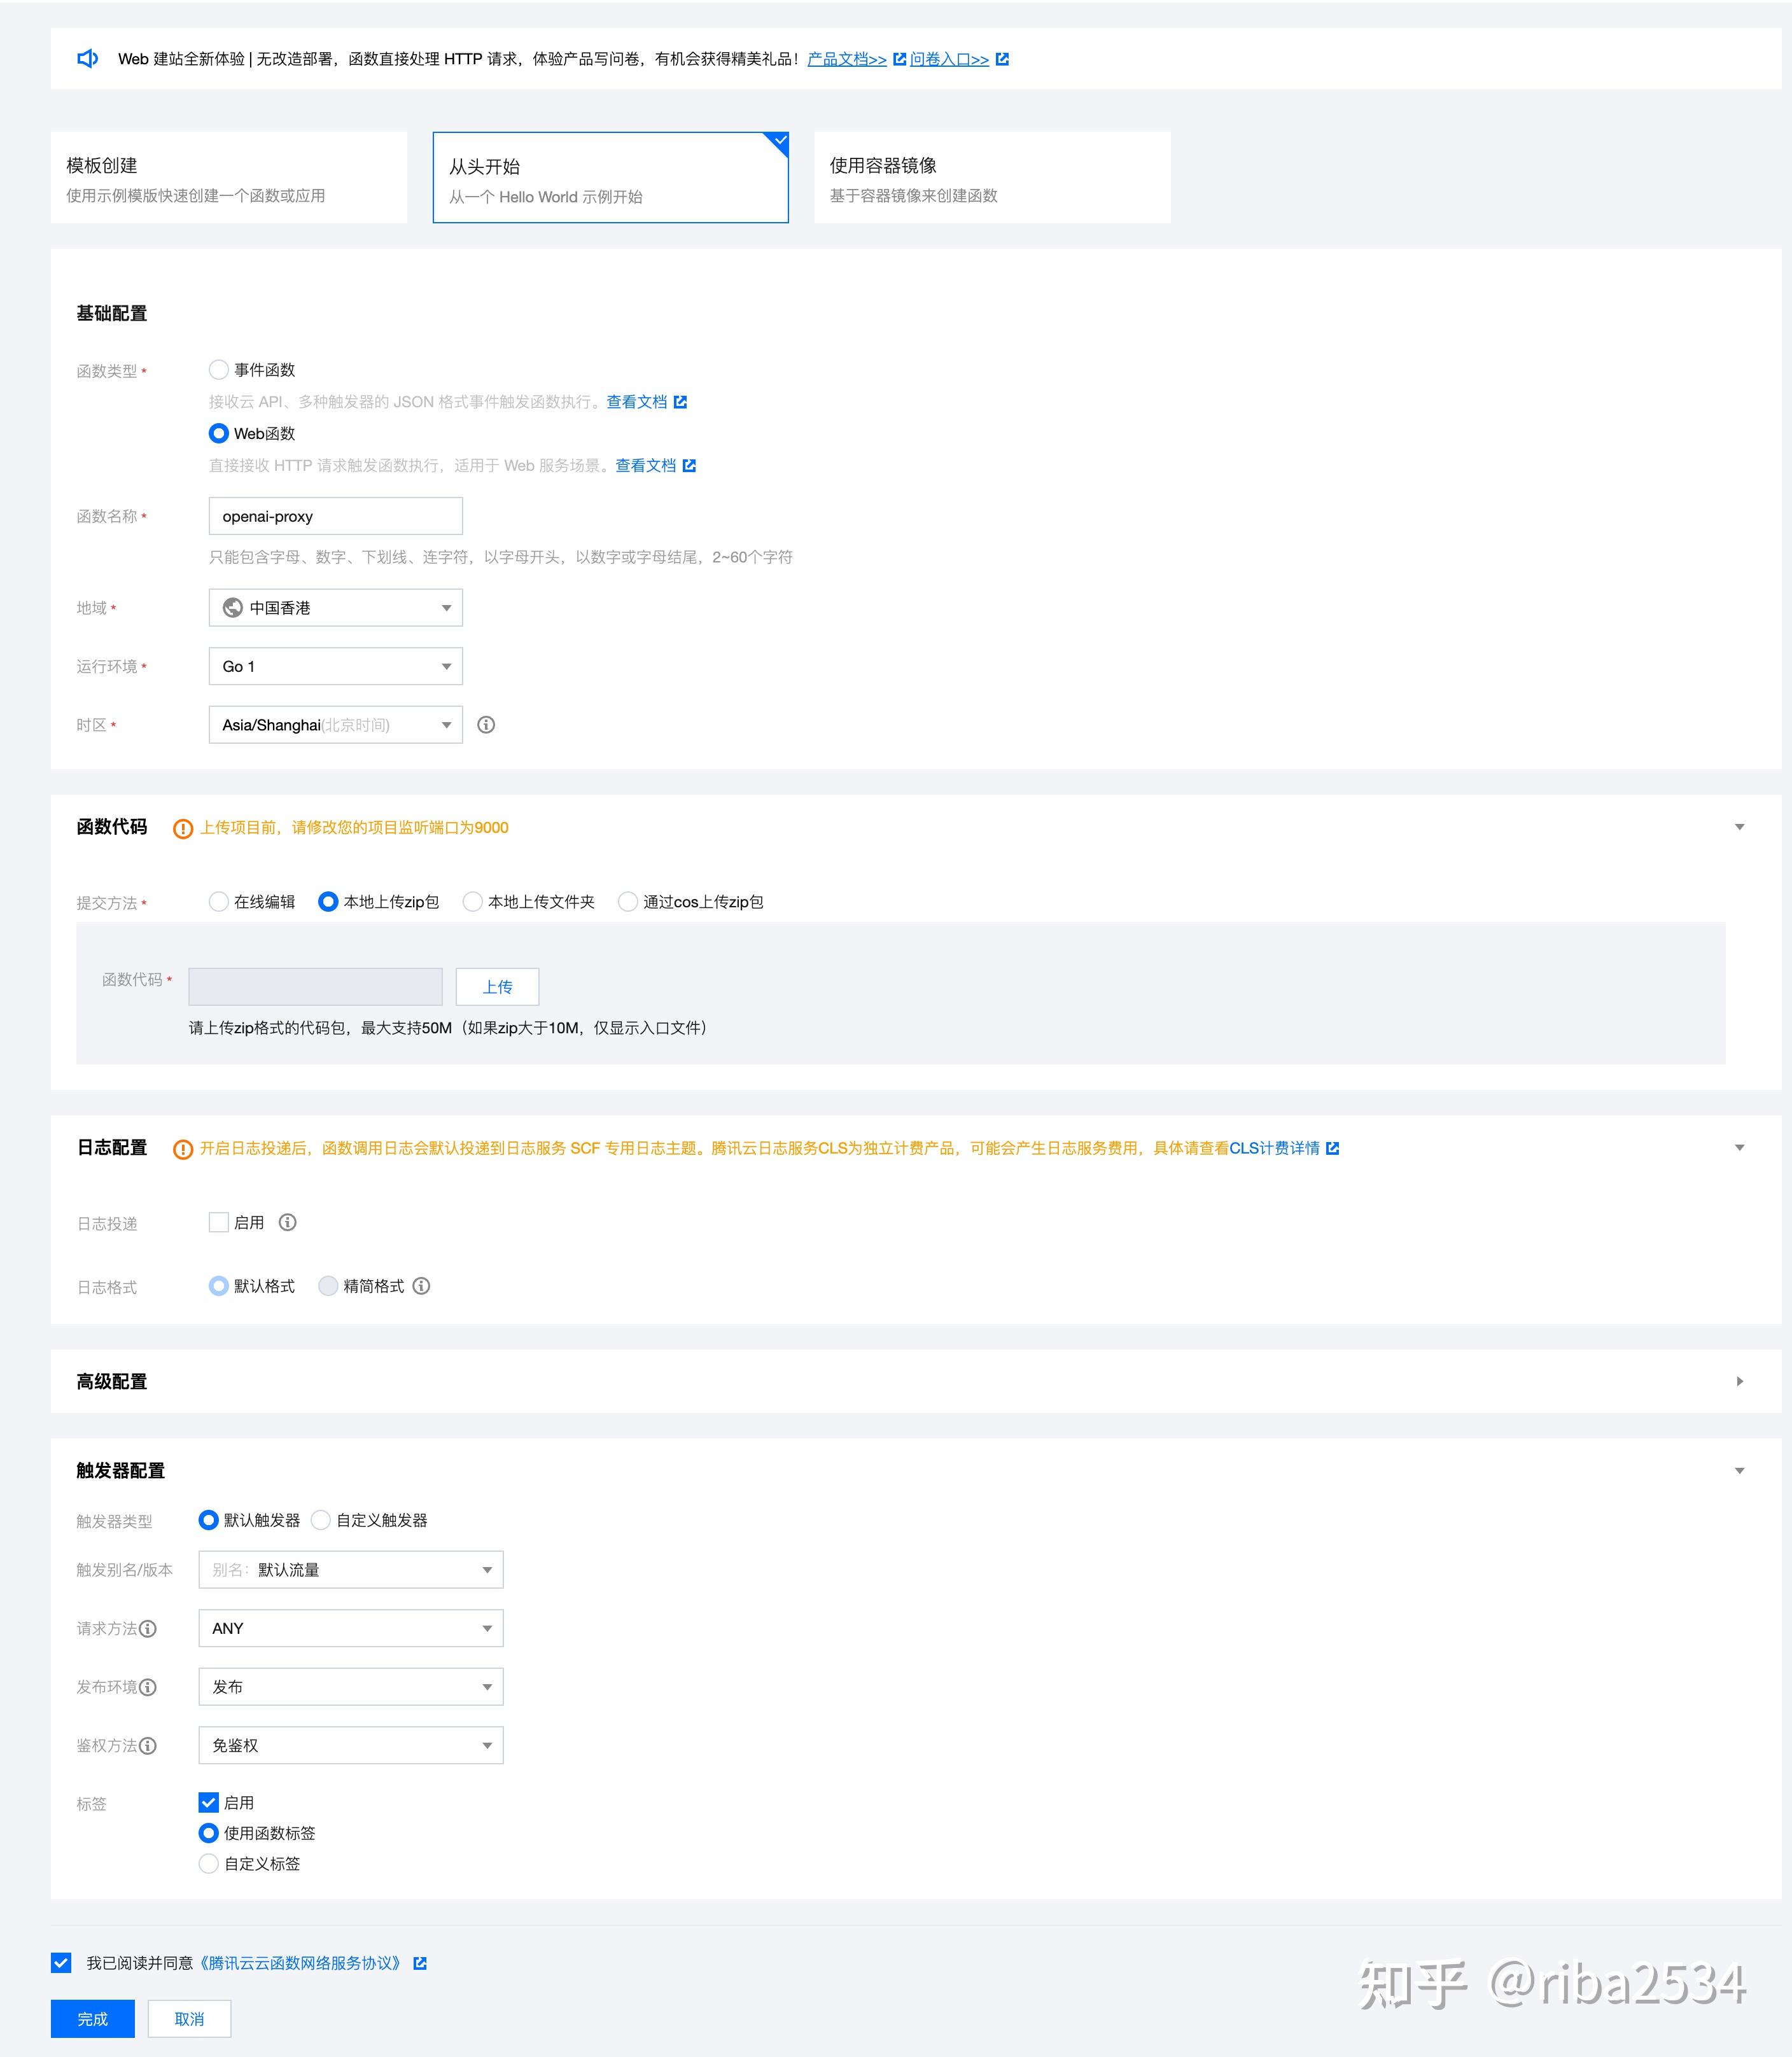Click external link icon after 问卷入口
1792x2057 pixels.
tap(1002, 59)
